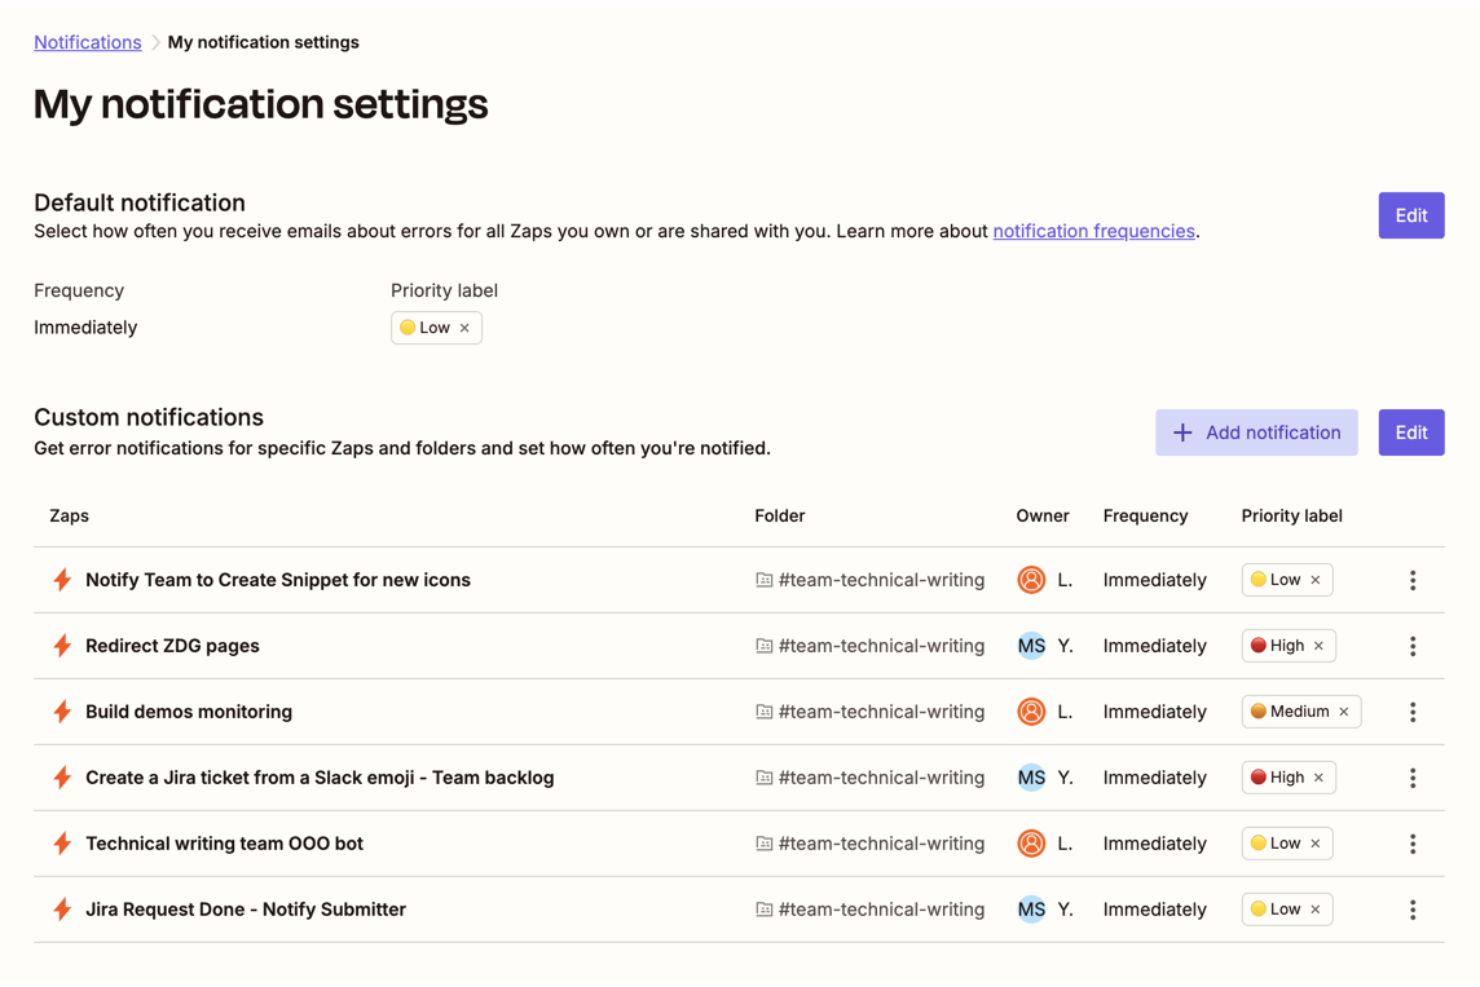The image size is (1480, 987).
Task: Remove High label from Redirect ZDG pages
Action: (1319, 646)
